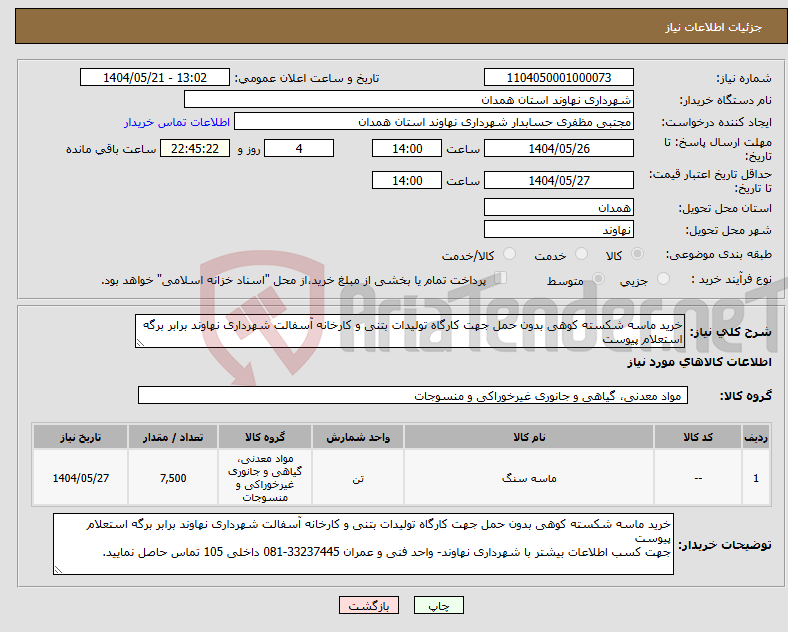The width and height of the screenshot is (788, 632).
Task: Click the response deadline hour field 14:00
Action: tap(407, 148)
